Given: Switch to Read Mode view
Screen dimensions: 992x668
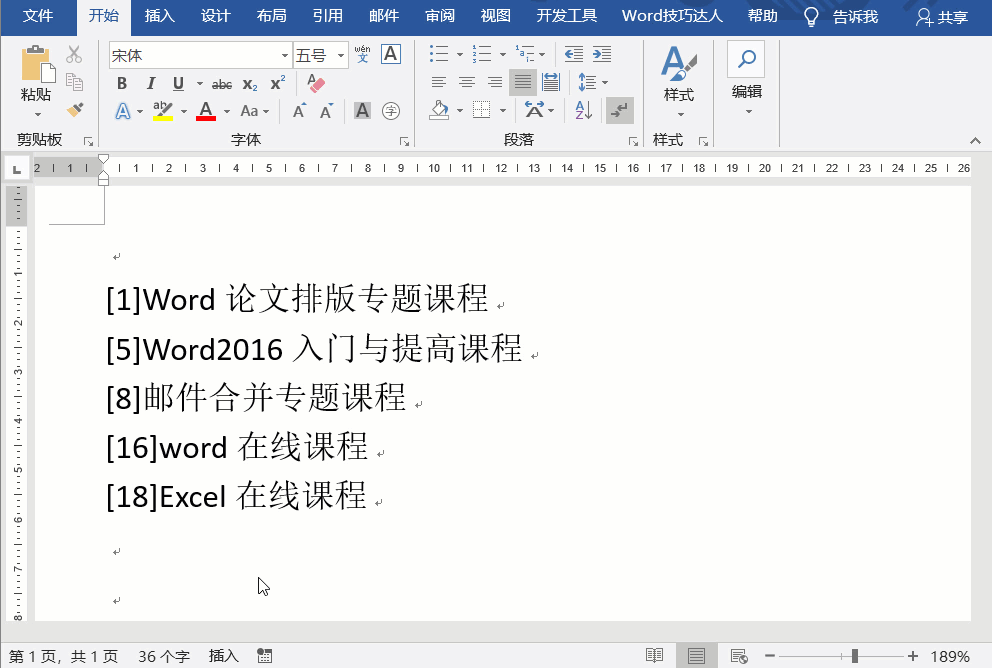Looking at the screenshot, I should (654, 656).
